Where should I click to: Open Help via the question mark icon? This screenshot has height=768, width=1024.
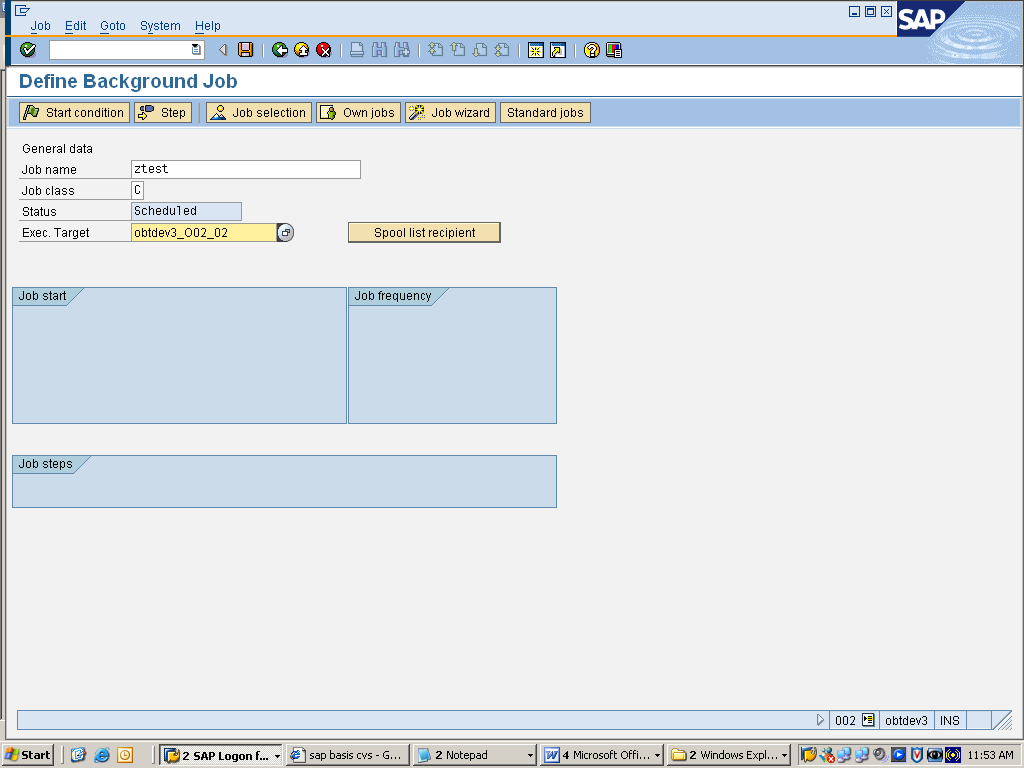[592, 49]
